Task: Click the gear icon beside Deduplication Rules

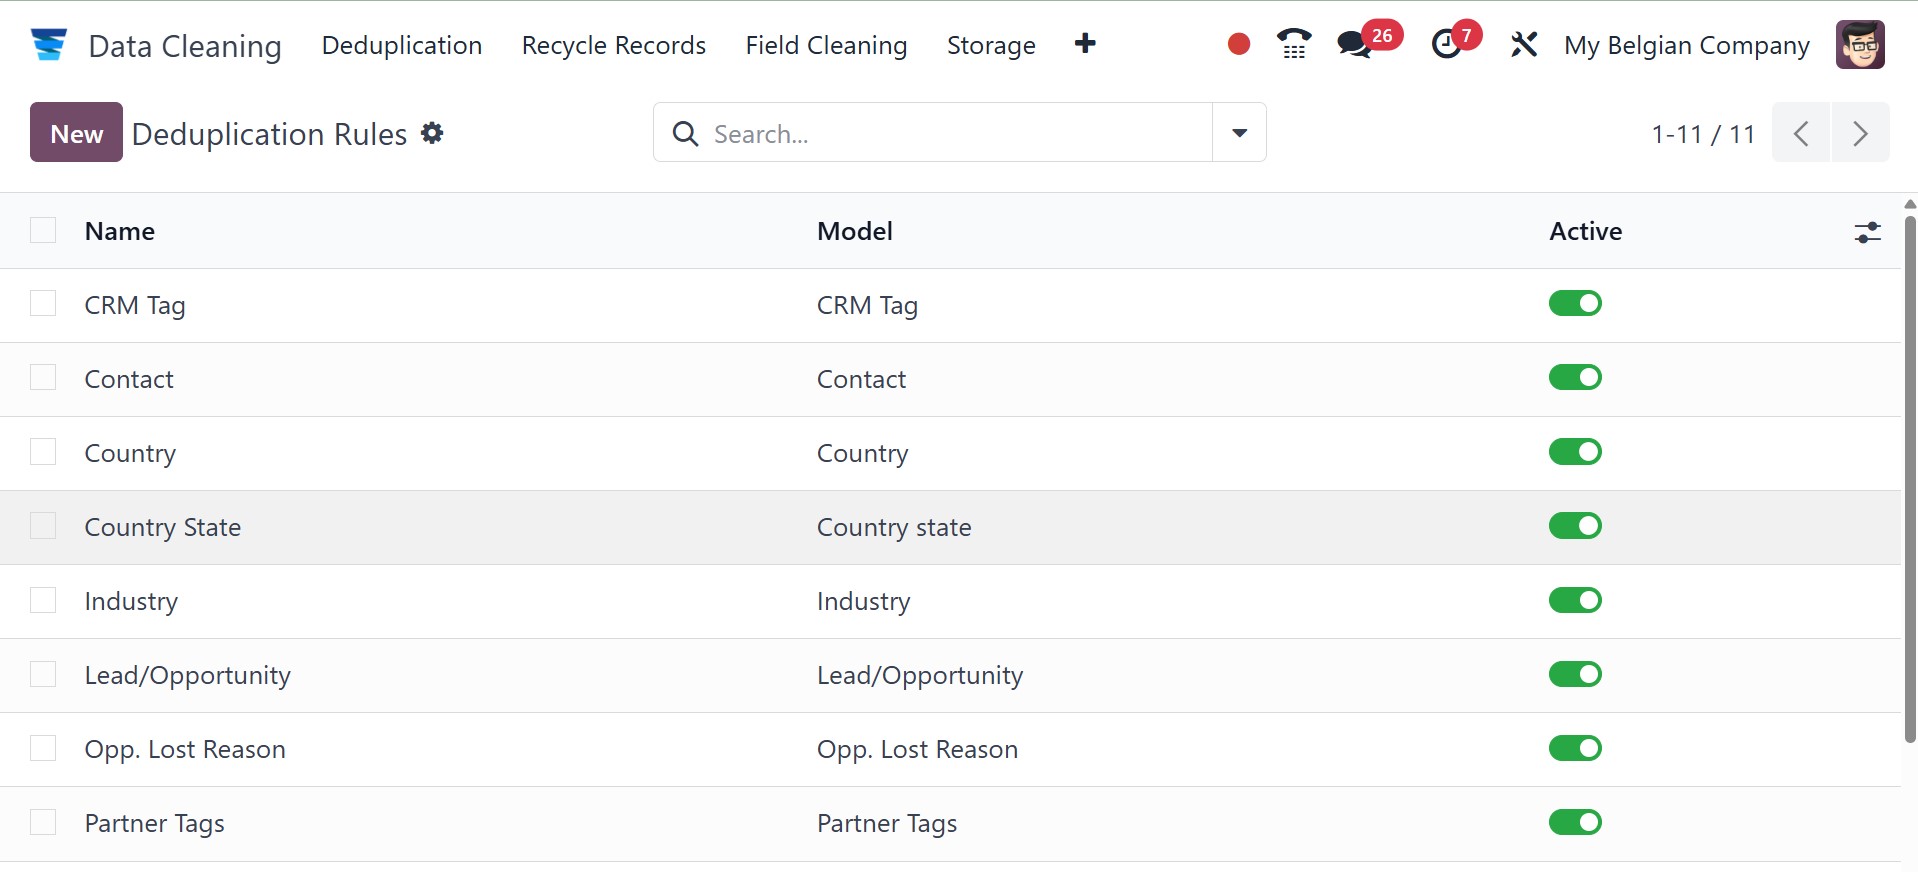Action: (x=432, y=133)
